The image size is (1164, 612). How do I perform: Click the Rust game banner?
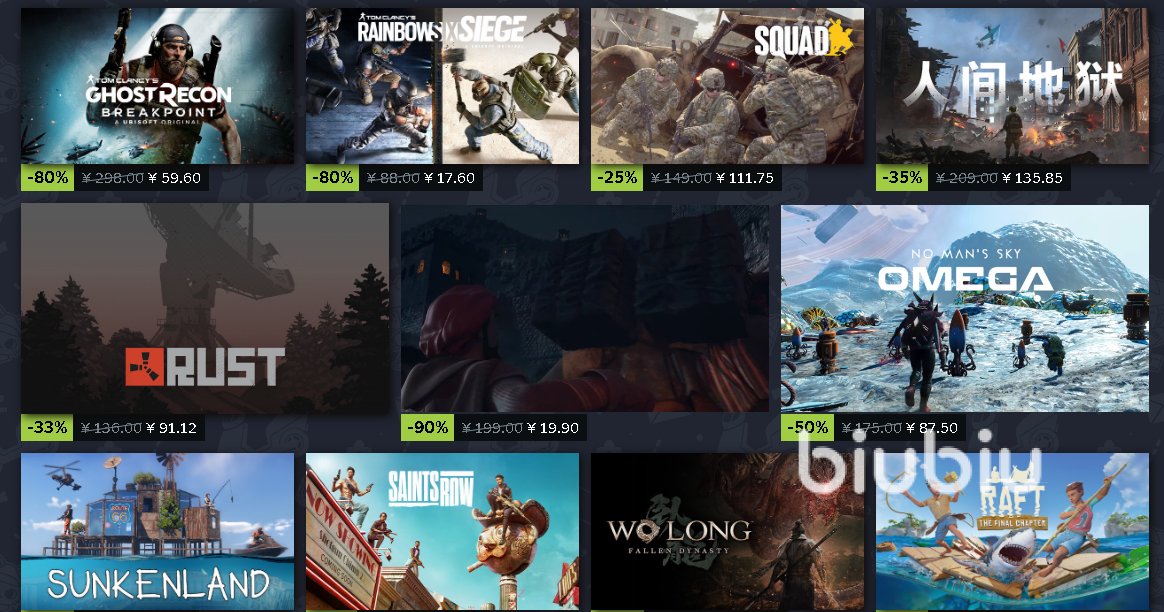point(205,308)
